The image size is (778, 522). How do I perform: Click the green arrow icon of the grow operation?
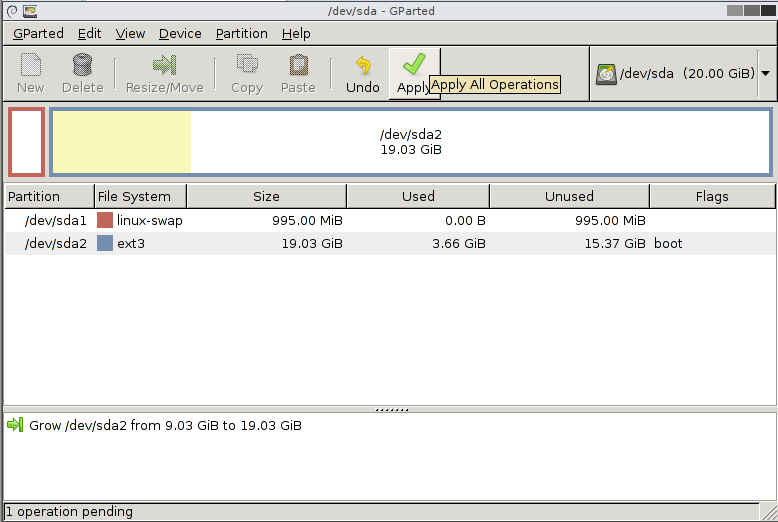pyautogui.click(x=15, y=425)
